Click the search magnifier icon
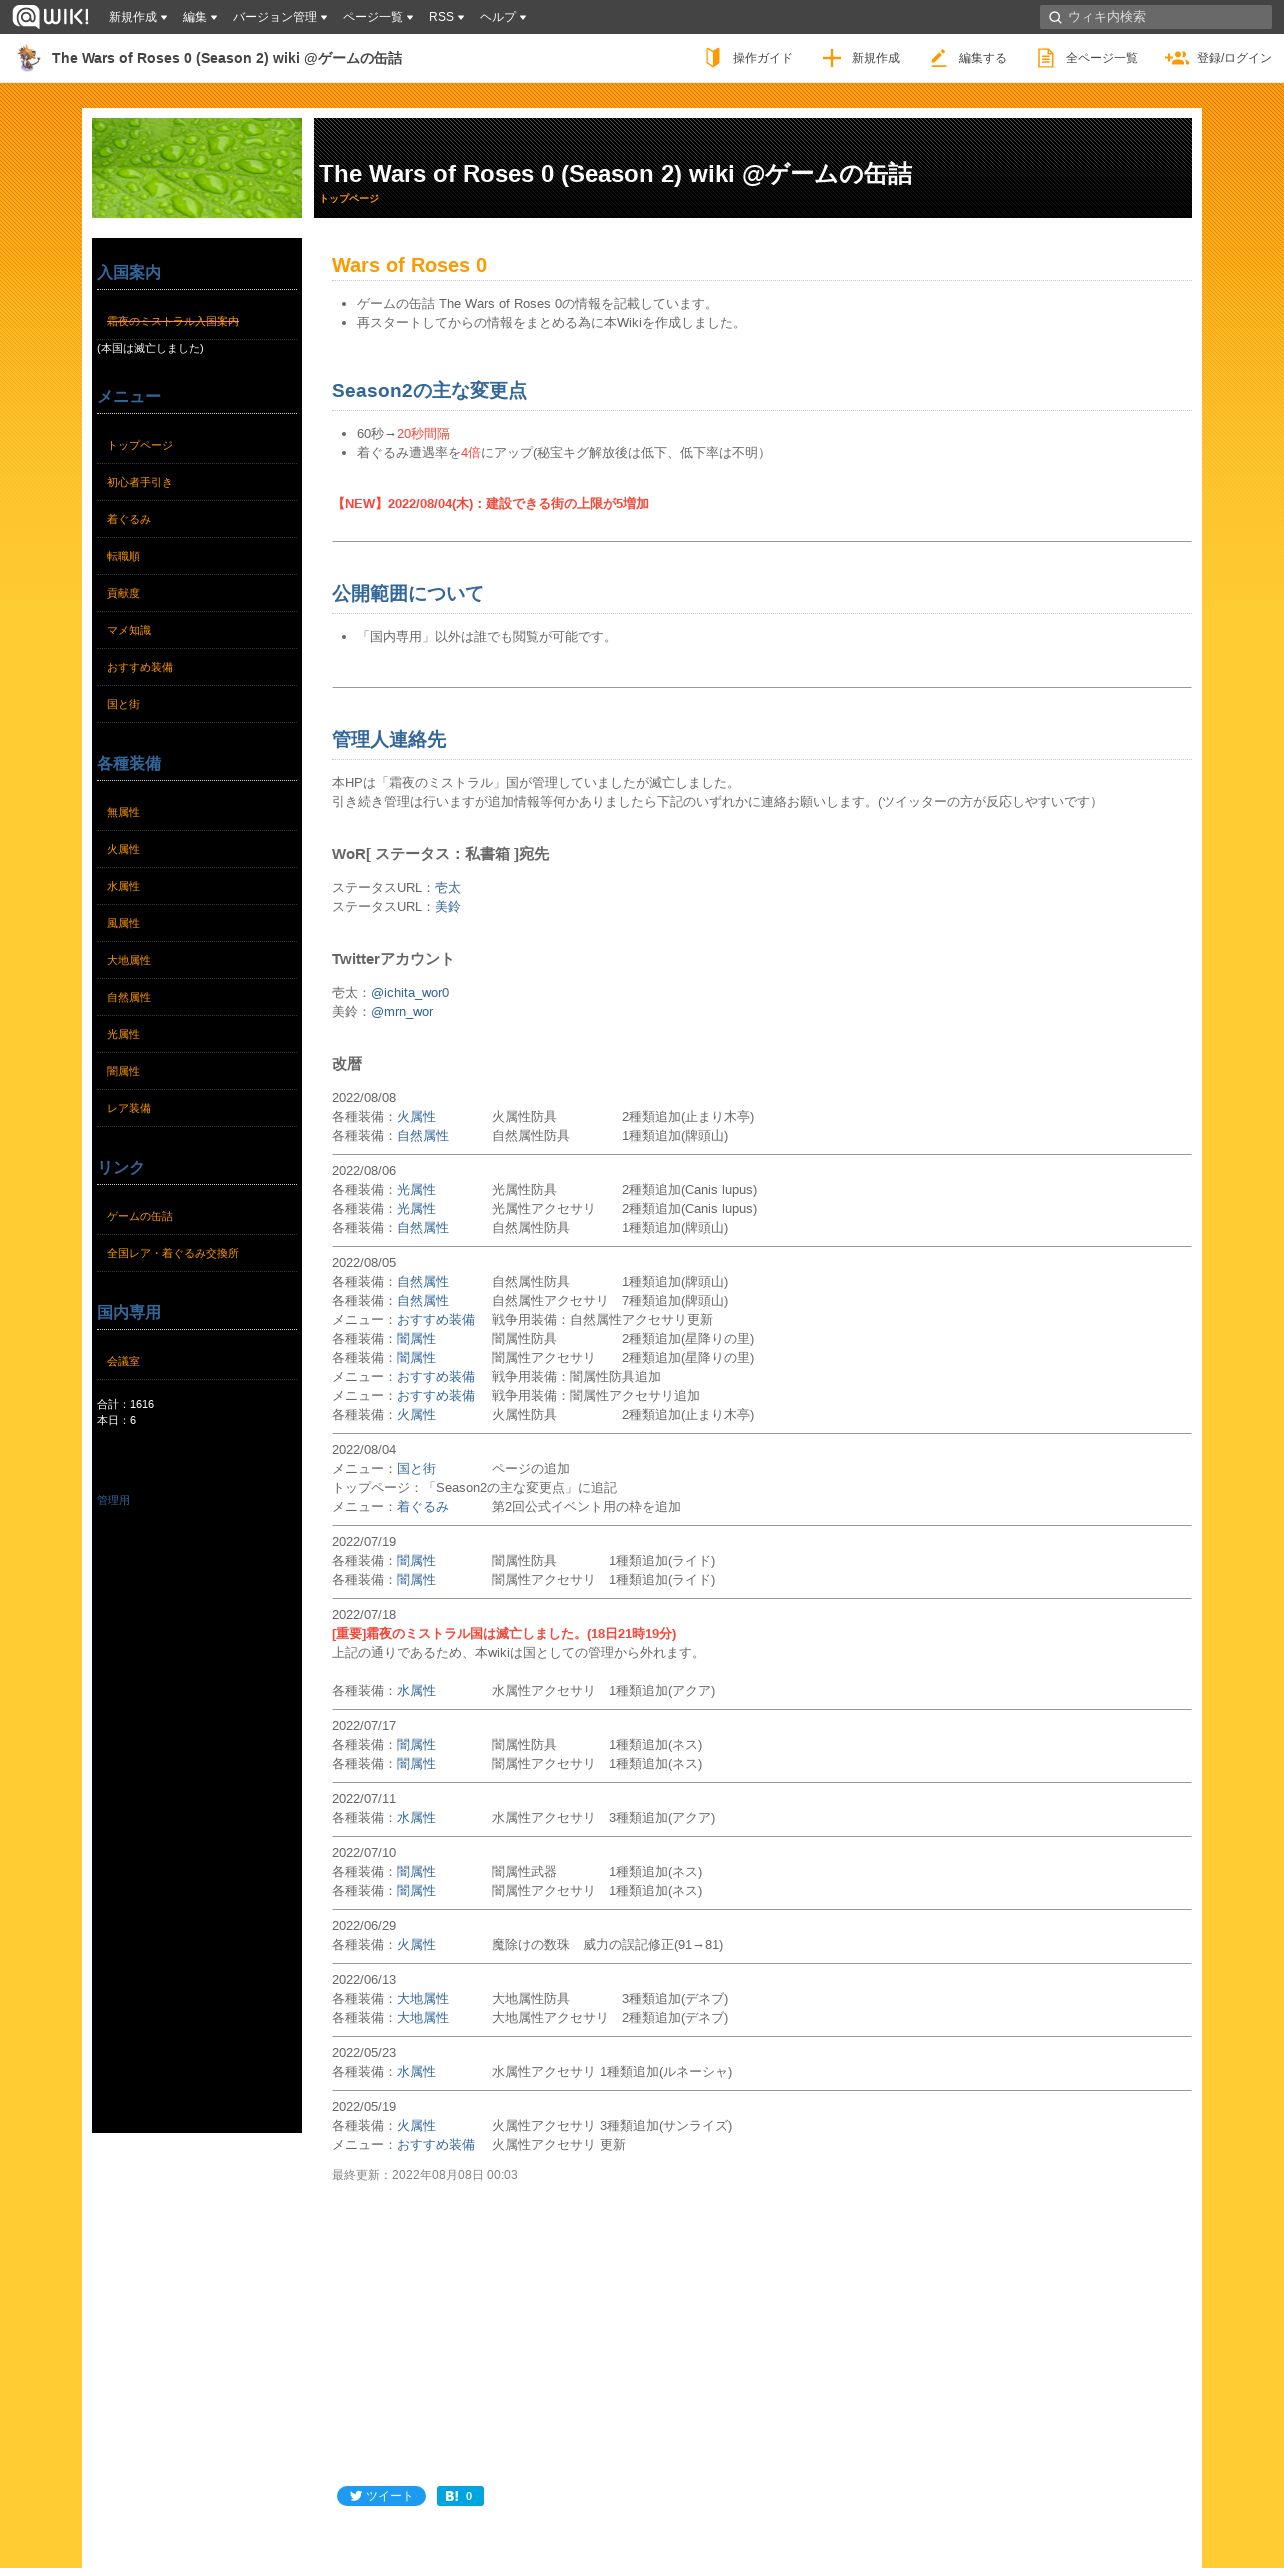This screenshot has height=2568, width=1284. pos(1054,17)
